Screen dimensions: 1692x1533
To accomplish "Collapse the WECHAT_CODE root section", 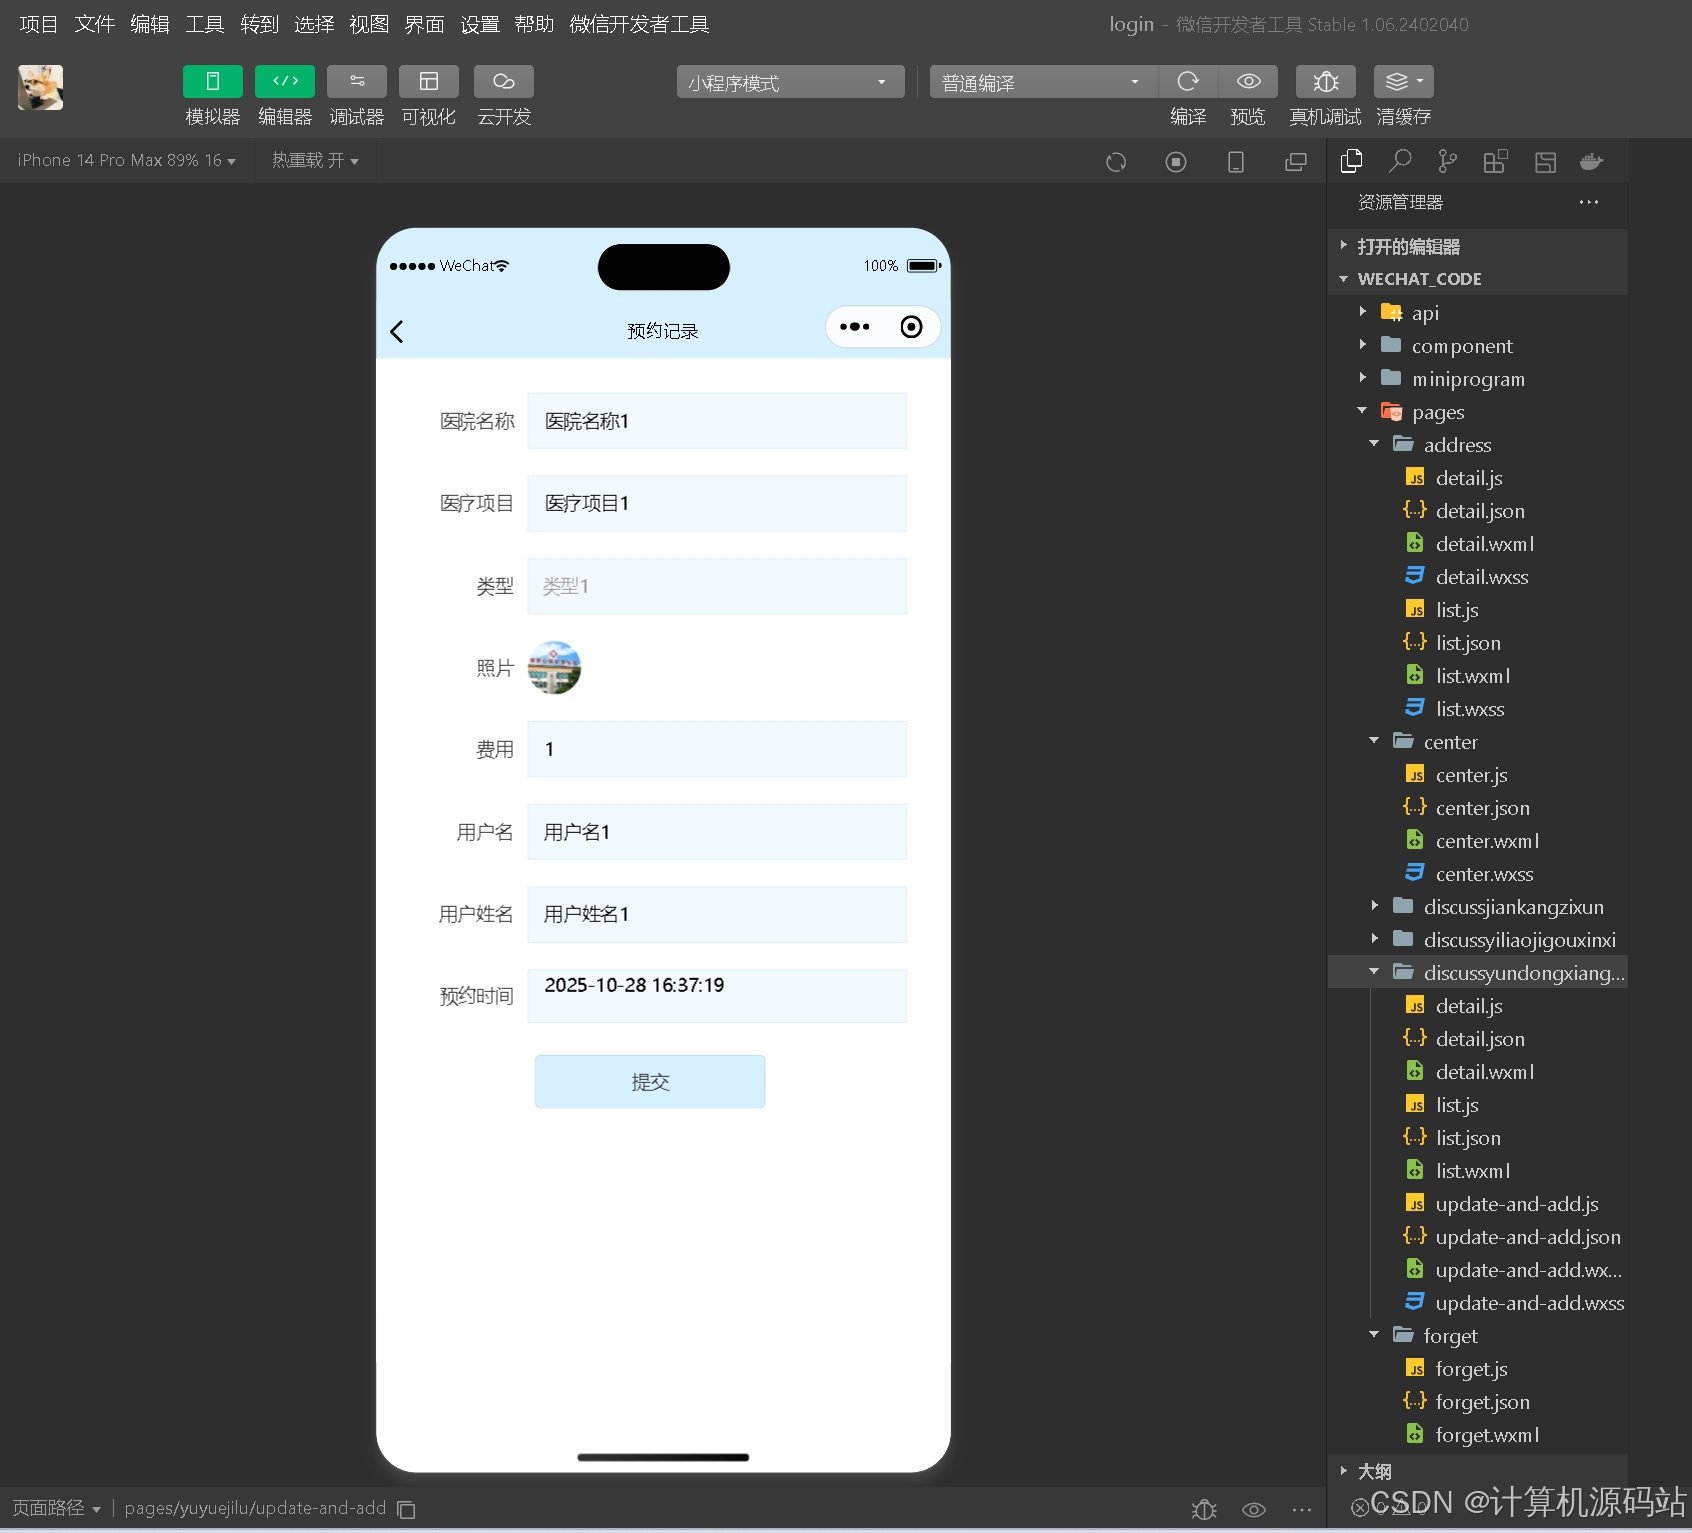I will (x=1478, y=279).
